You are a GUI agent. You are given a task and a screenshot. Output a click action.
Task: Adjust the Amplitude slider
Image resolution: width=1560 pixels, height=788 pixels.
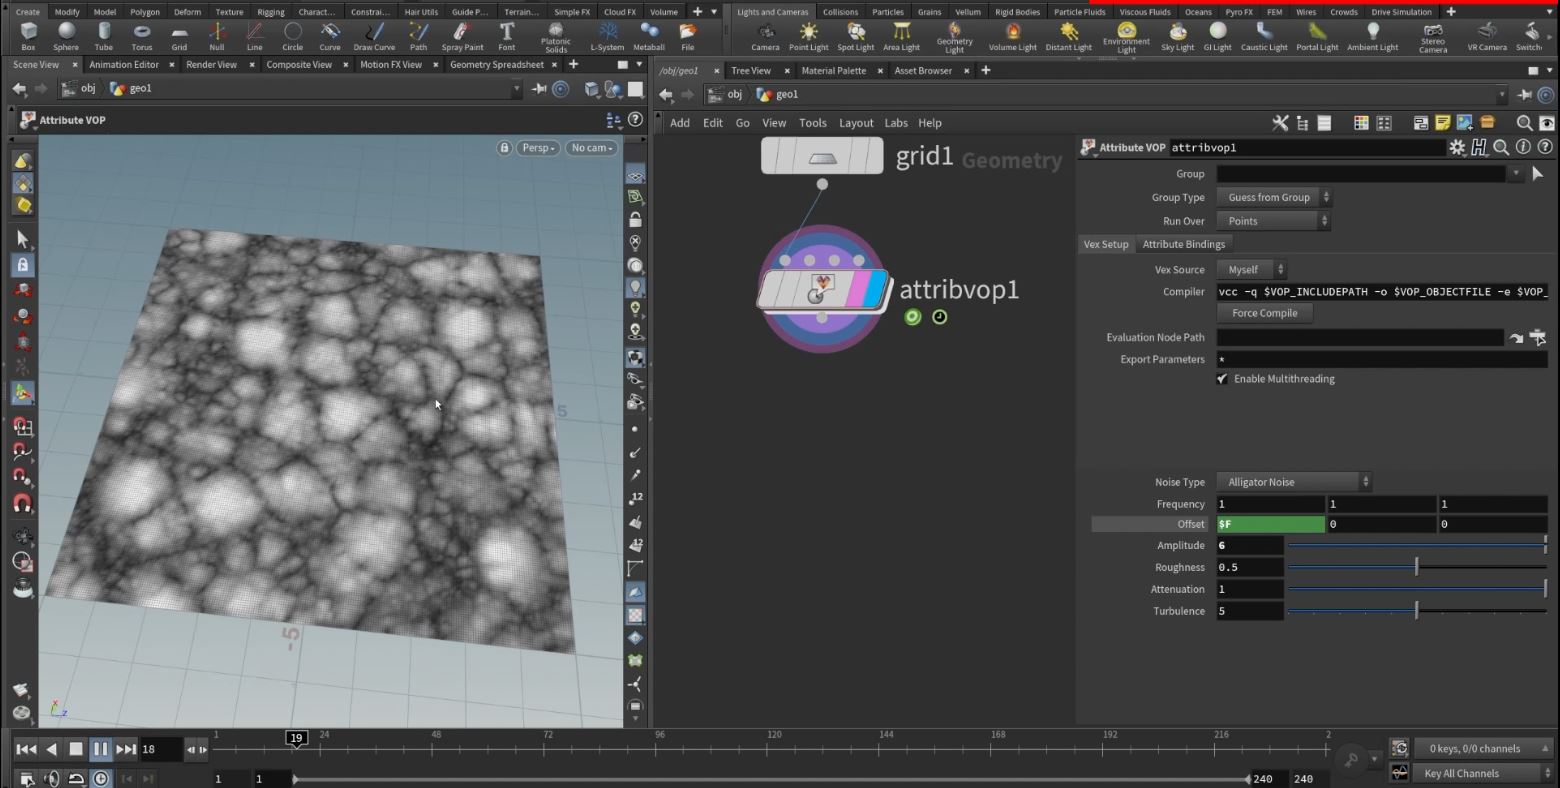tap(1416, 546)
